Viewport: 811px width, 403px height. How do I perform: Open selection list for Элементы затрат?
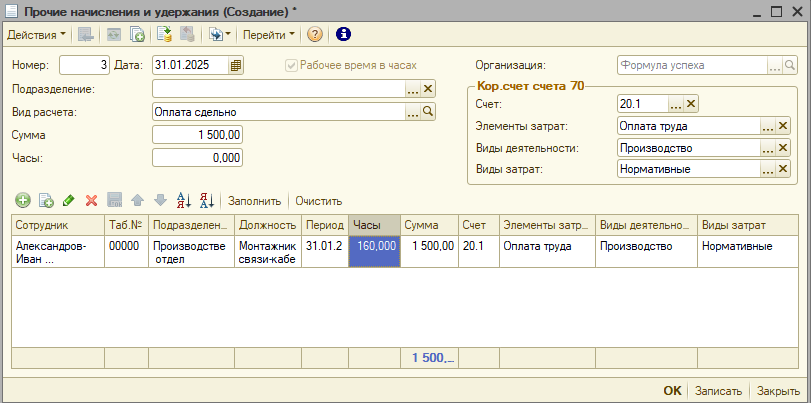tap(768, 126)
